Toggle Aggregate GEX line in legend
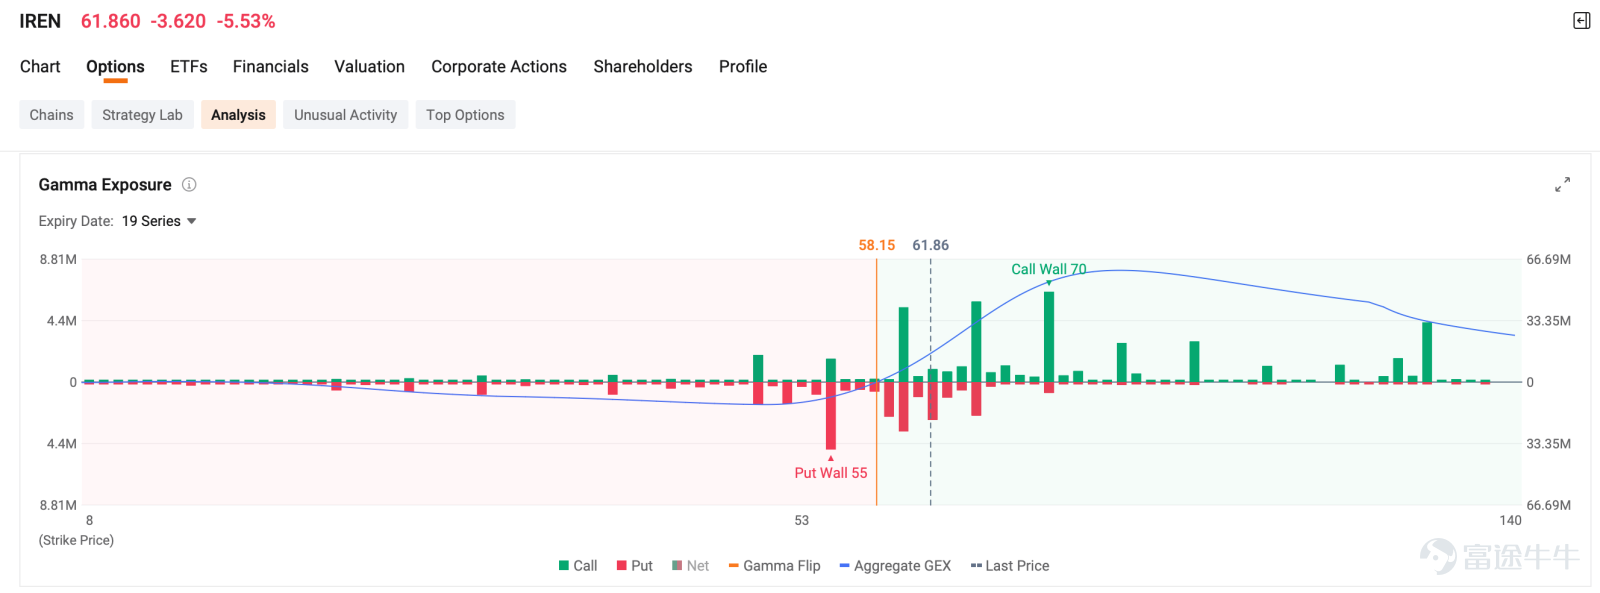This screenshot has height=593, width=1600. pyautogui.click(x=895, y=566)
